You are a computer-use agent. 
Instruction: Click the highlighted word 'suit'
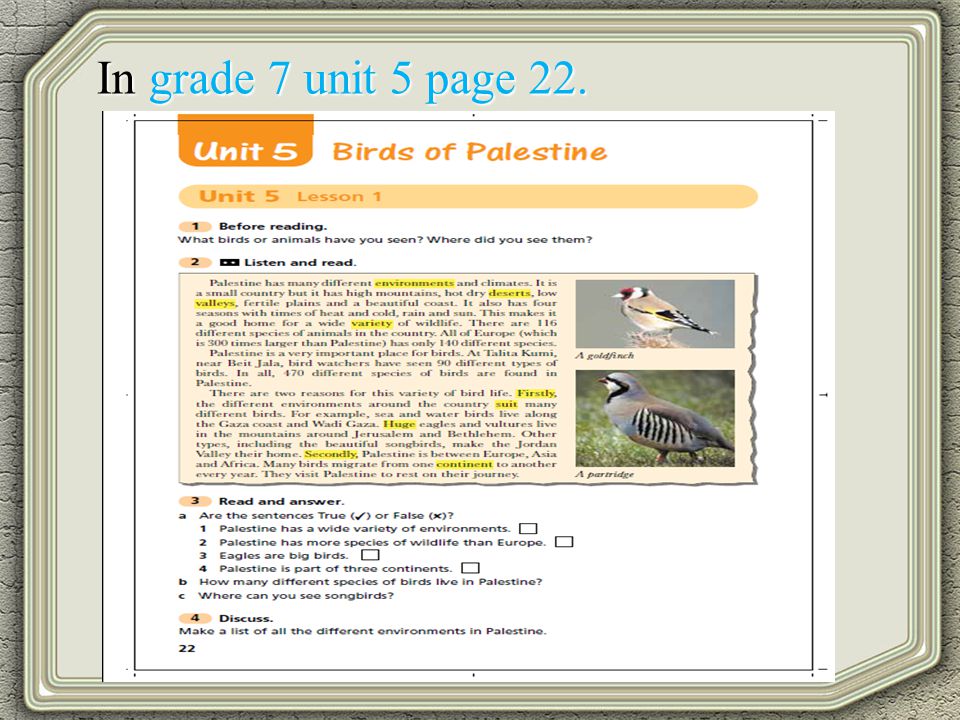506,404
